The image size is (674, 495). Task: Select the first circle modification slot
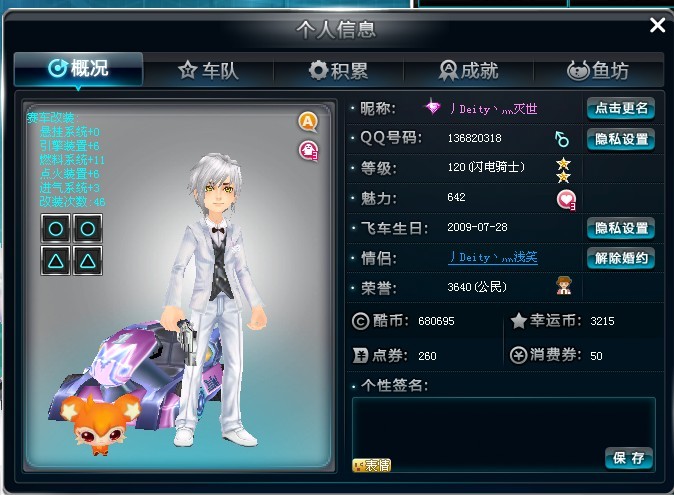point(56,228)
